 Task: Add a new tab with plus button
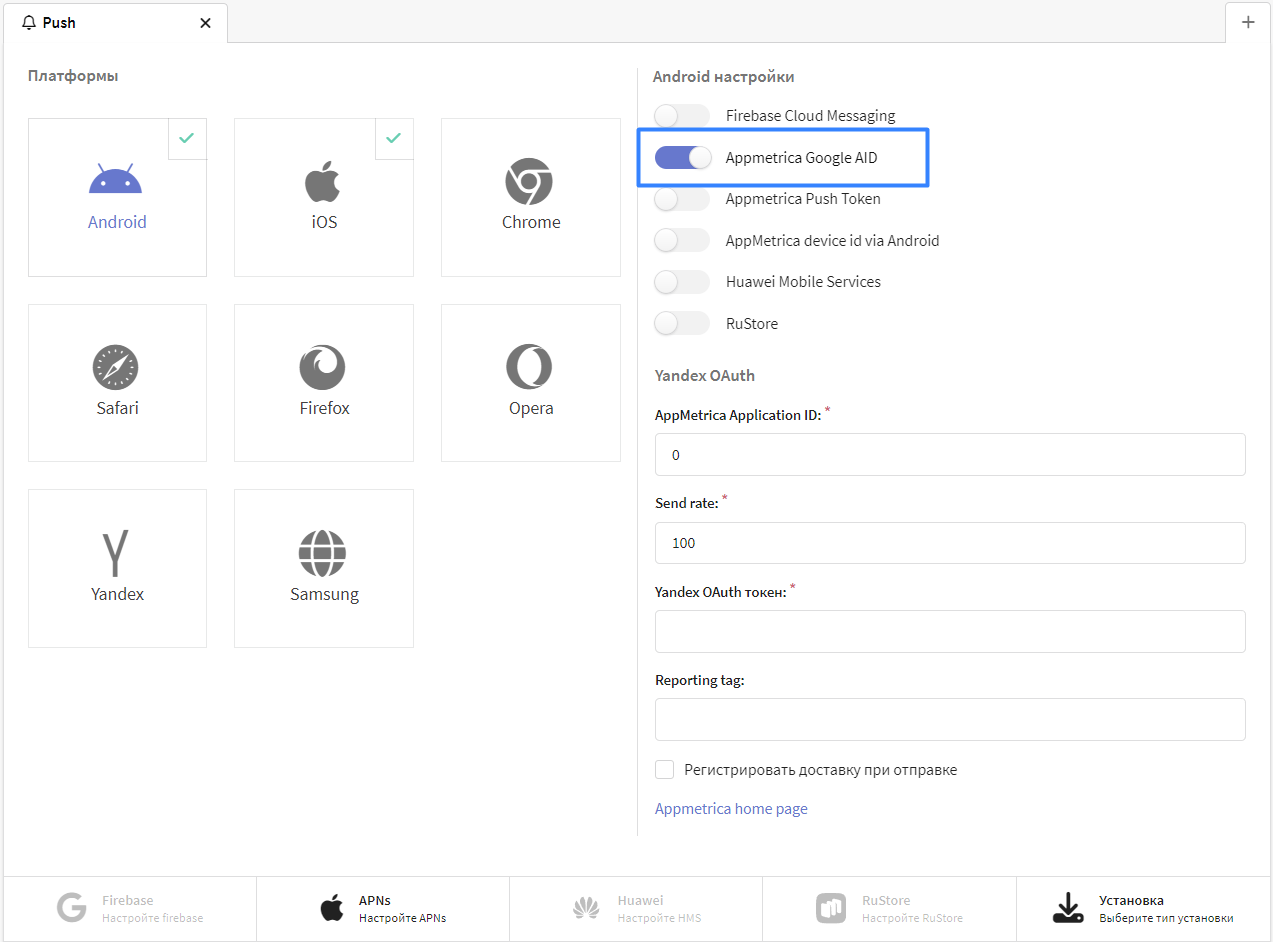pyautogui.click(x=1248, y=22)
